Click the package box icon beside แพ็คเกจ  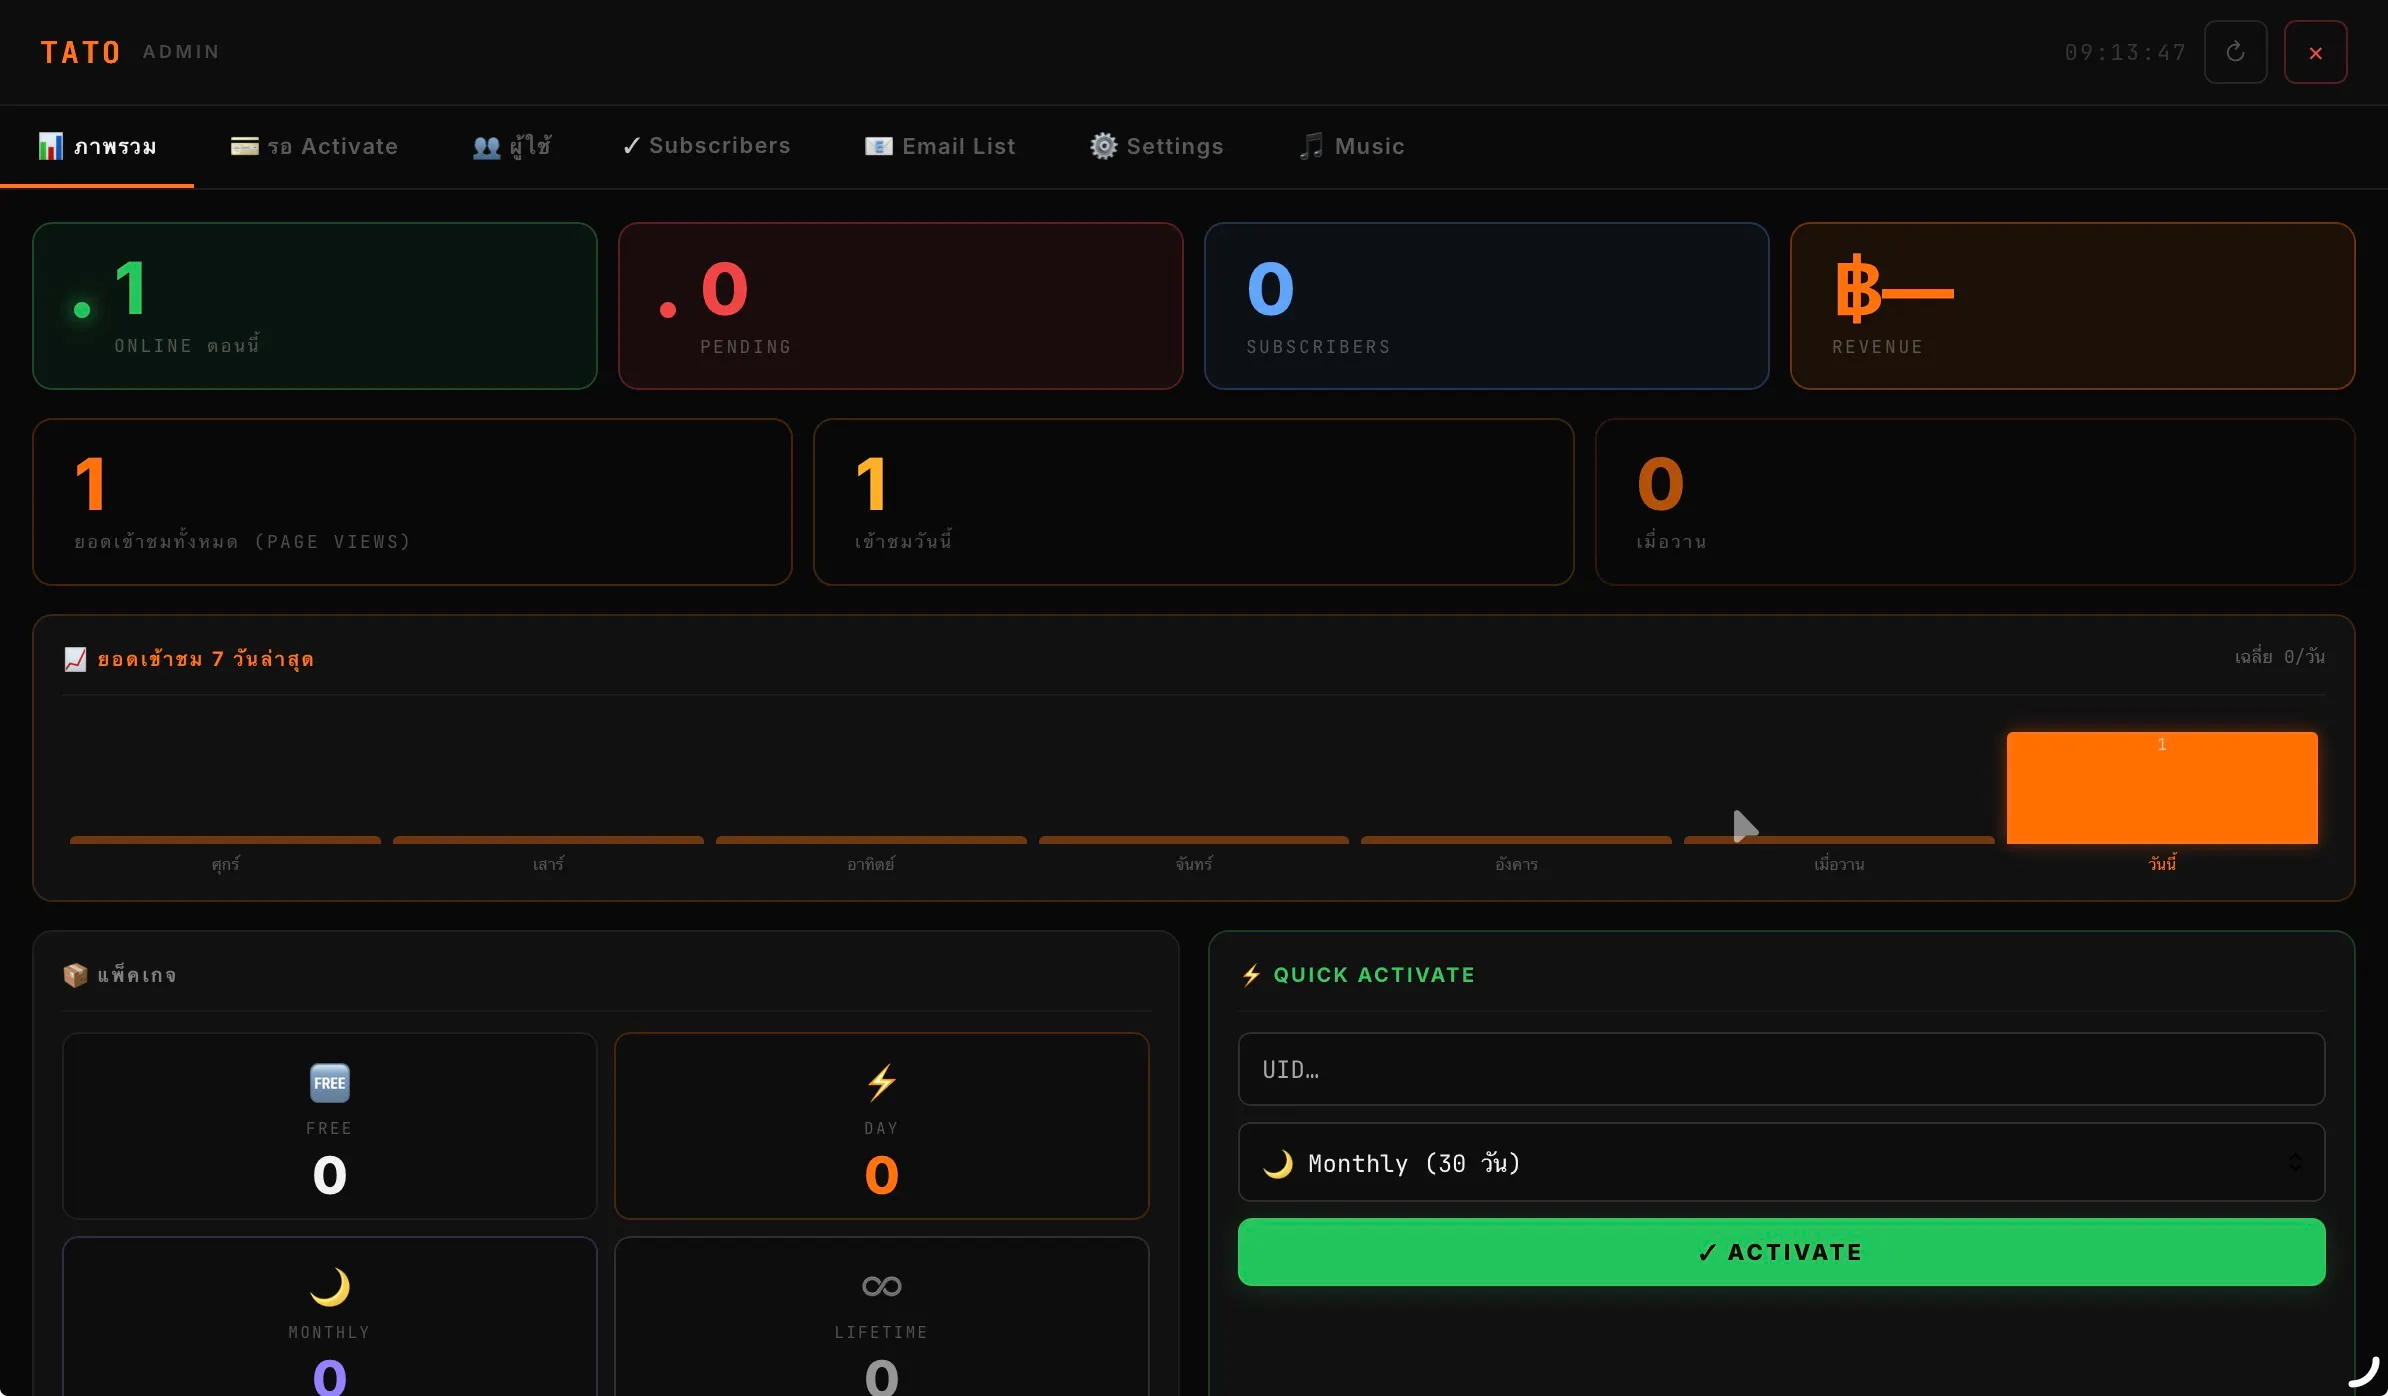click(75, 975)
